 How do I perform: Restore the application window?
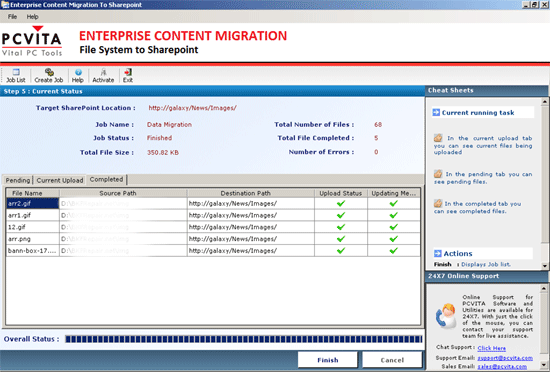tap(535, 5)
